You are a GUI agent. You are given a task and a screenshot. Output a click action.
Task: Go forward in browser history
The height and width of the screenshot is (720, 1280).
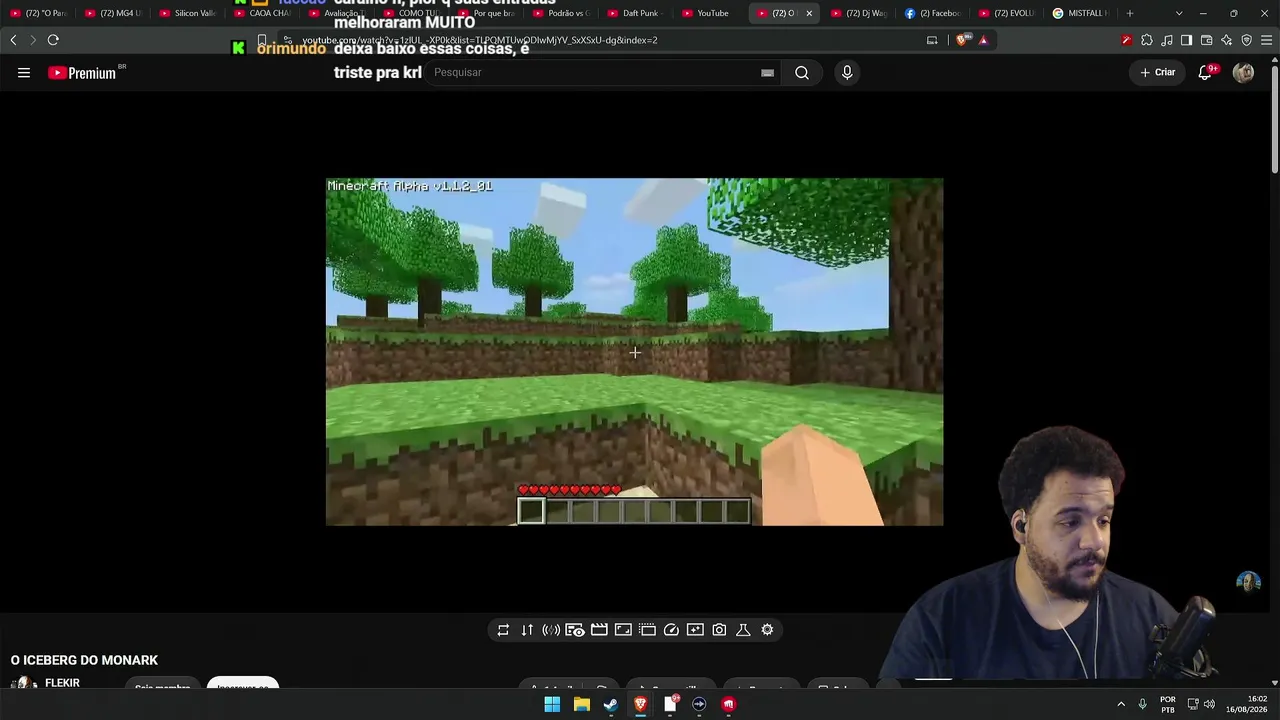[33, 40]
